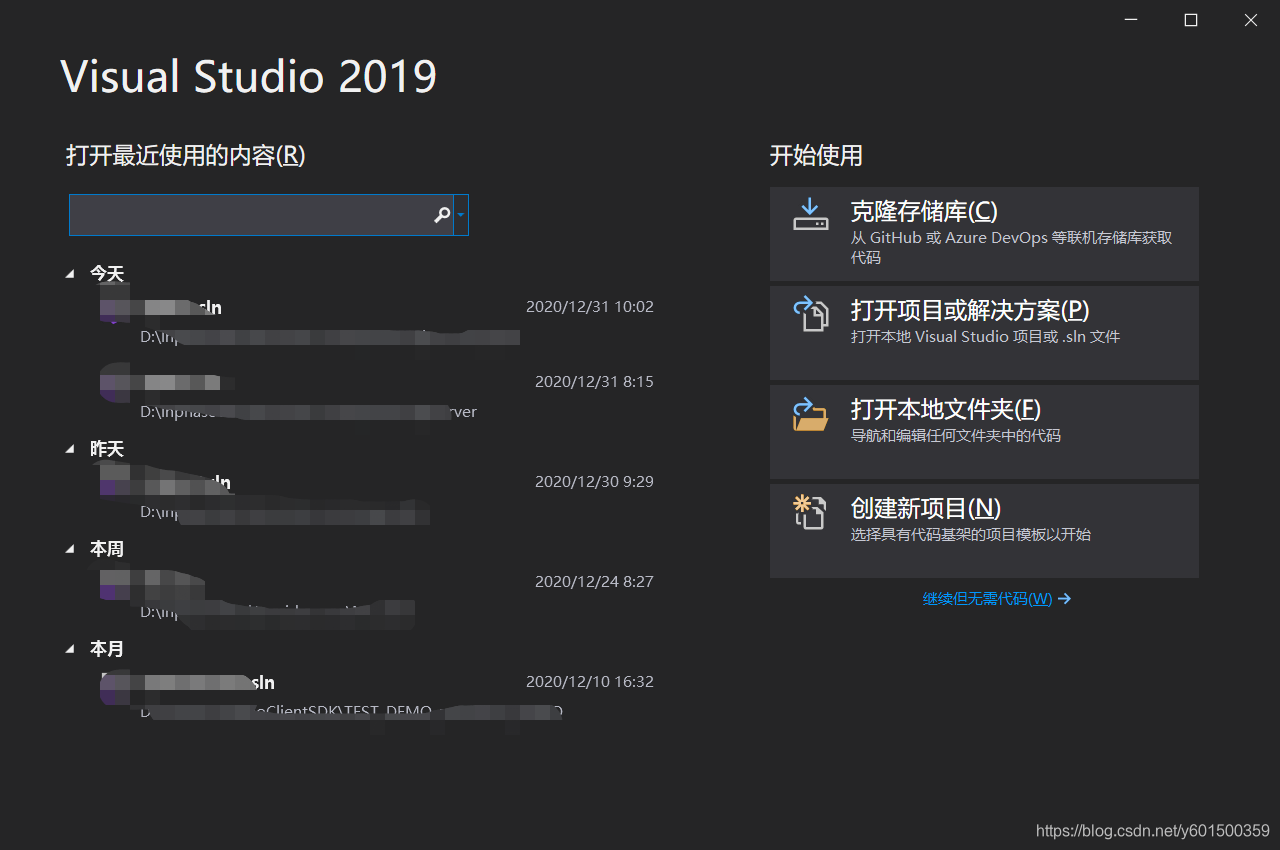The width and height of the screenshot is (1280, 850).
Task: Open recent solution dated 2020/12/30 9:29
Action: (x=377, y=496)
